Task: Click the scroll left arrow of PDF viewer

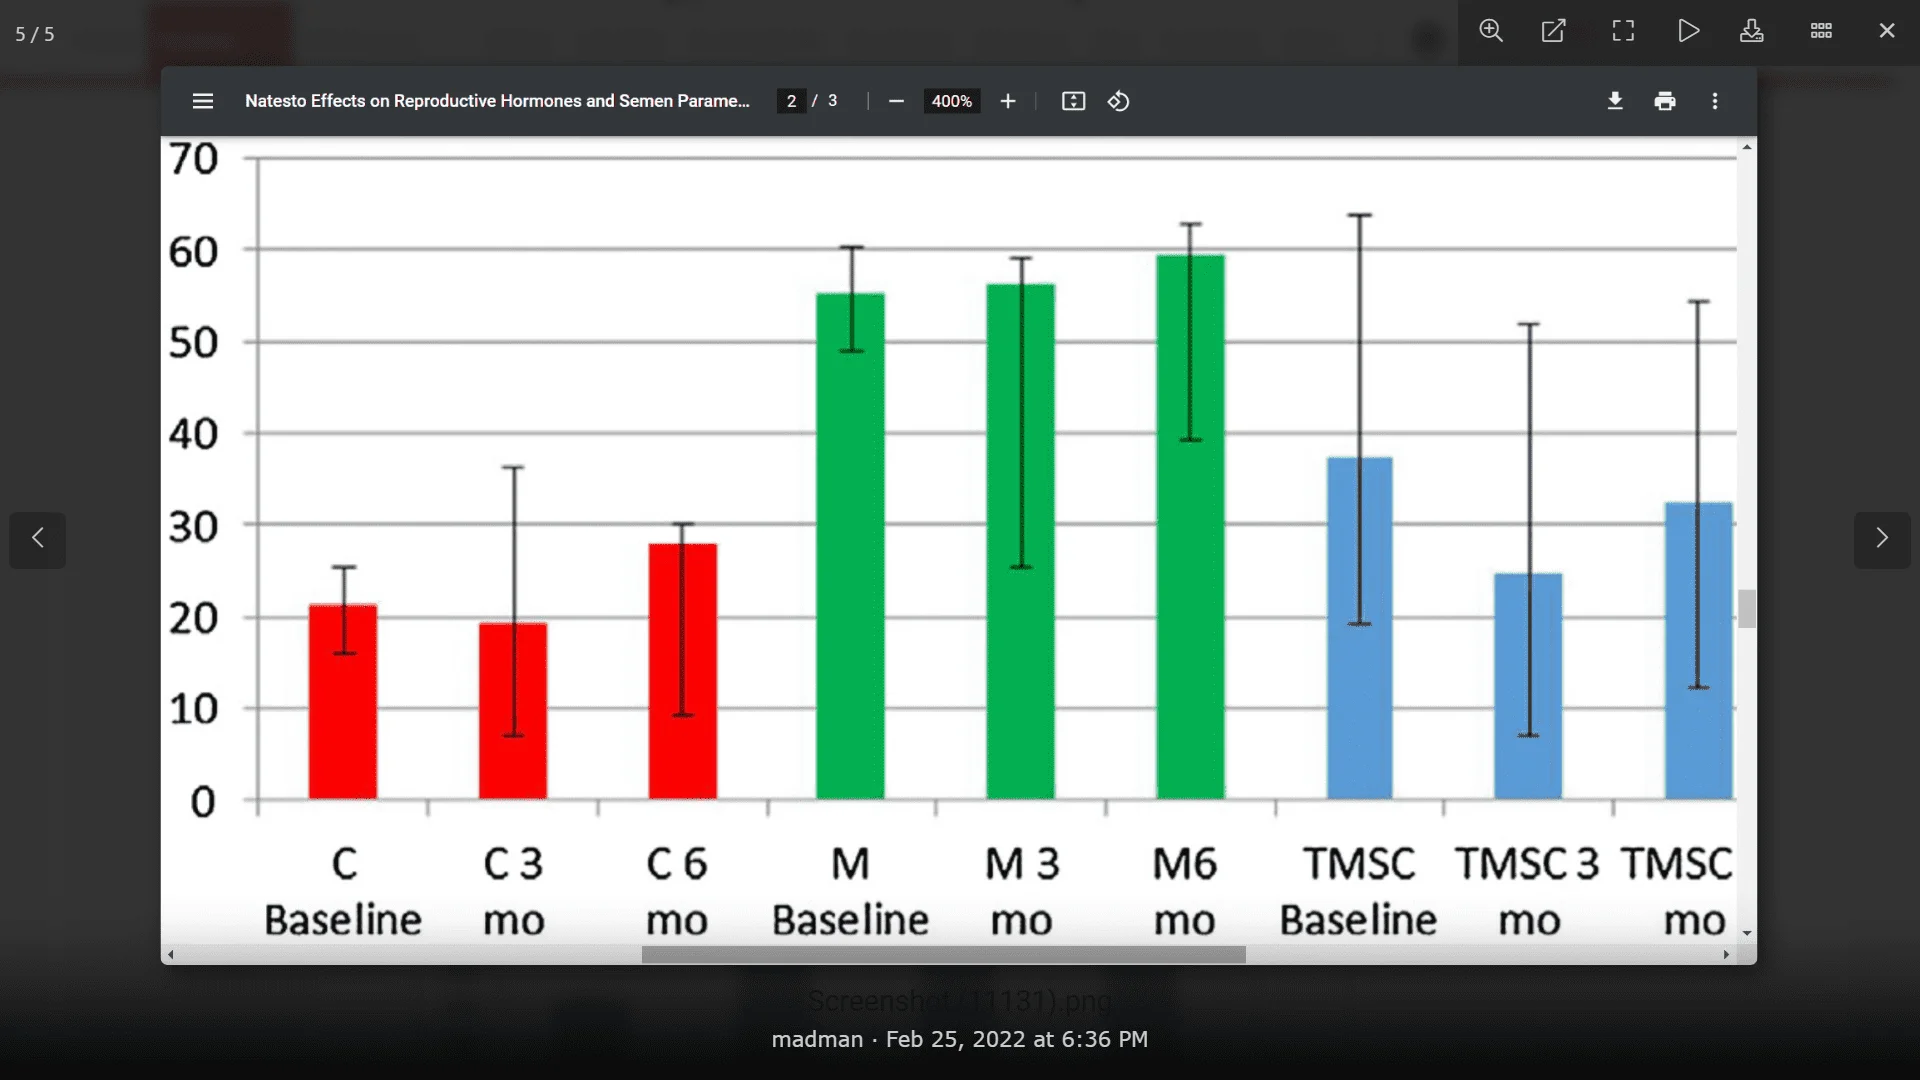Action: (x=171, y=955)
